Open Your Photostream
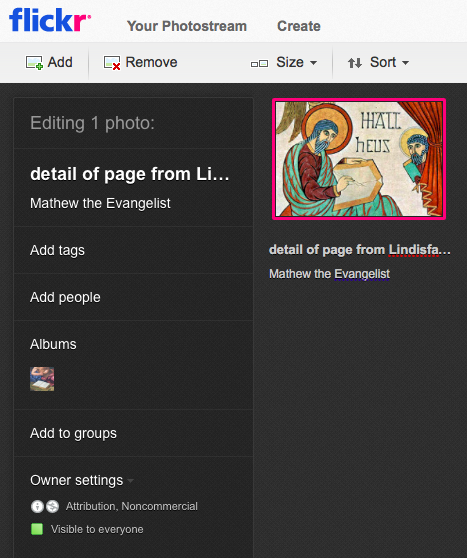The height and width of the screenshot is (558, 467). (x=187, y=26)
